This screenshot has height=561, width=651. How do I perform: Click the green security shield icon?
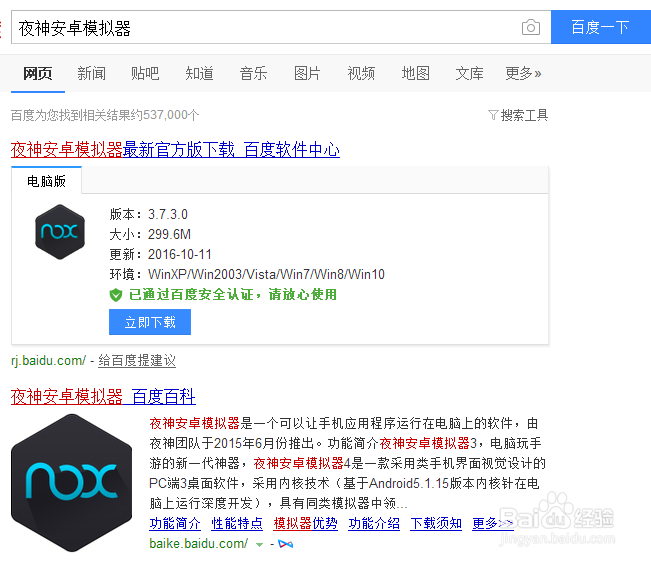(x=115, y=295)
